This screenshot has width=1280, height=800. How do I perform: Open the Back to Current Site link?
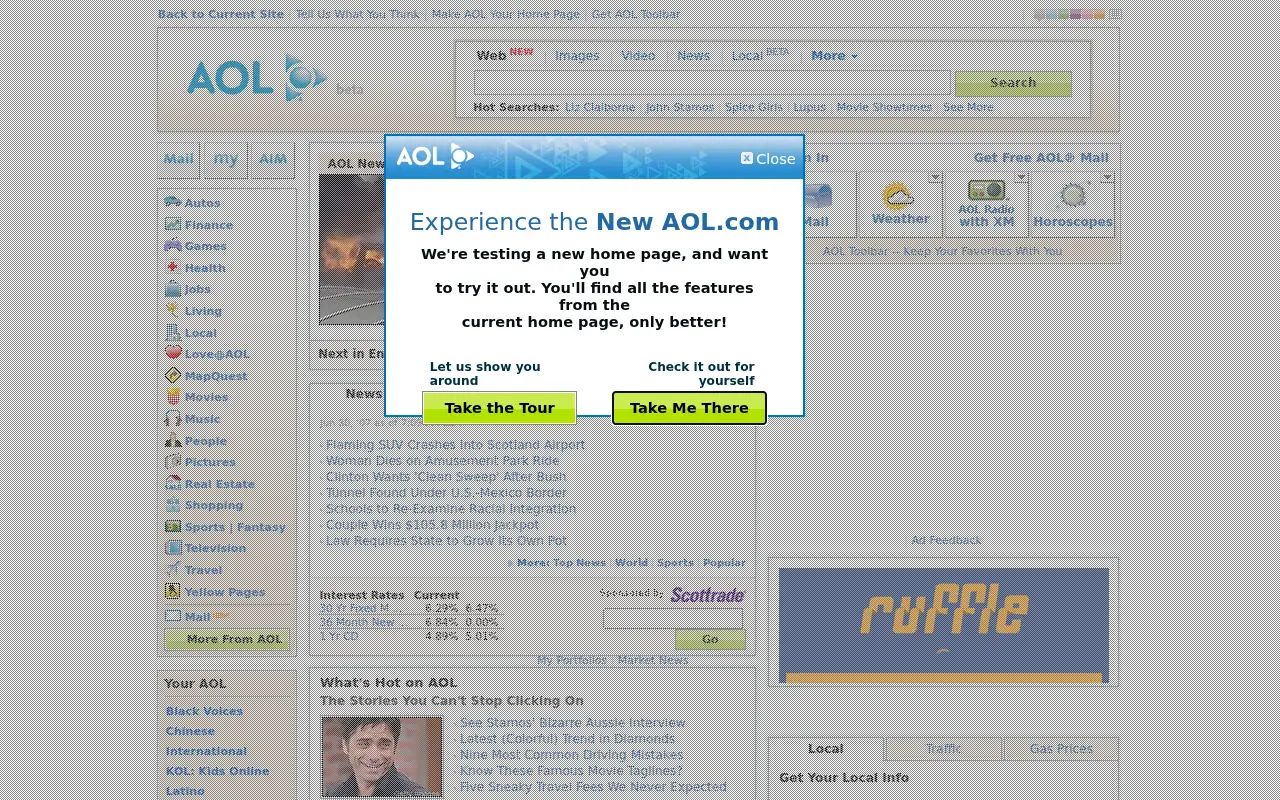click(x=221, y=14)
